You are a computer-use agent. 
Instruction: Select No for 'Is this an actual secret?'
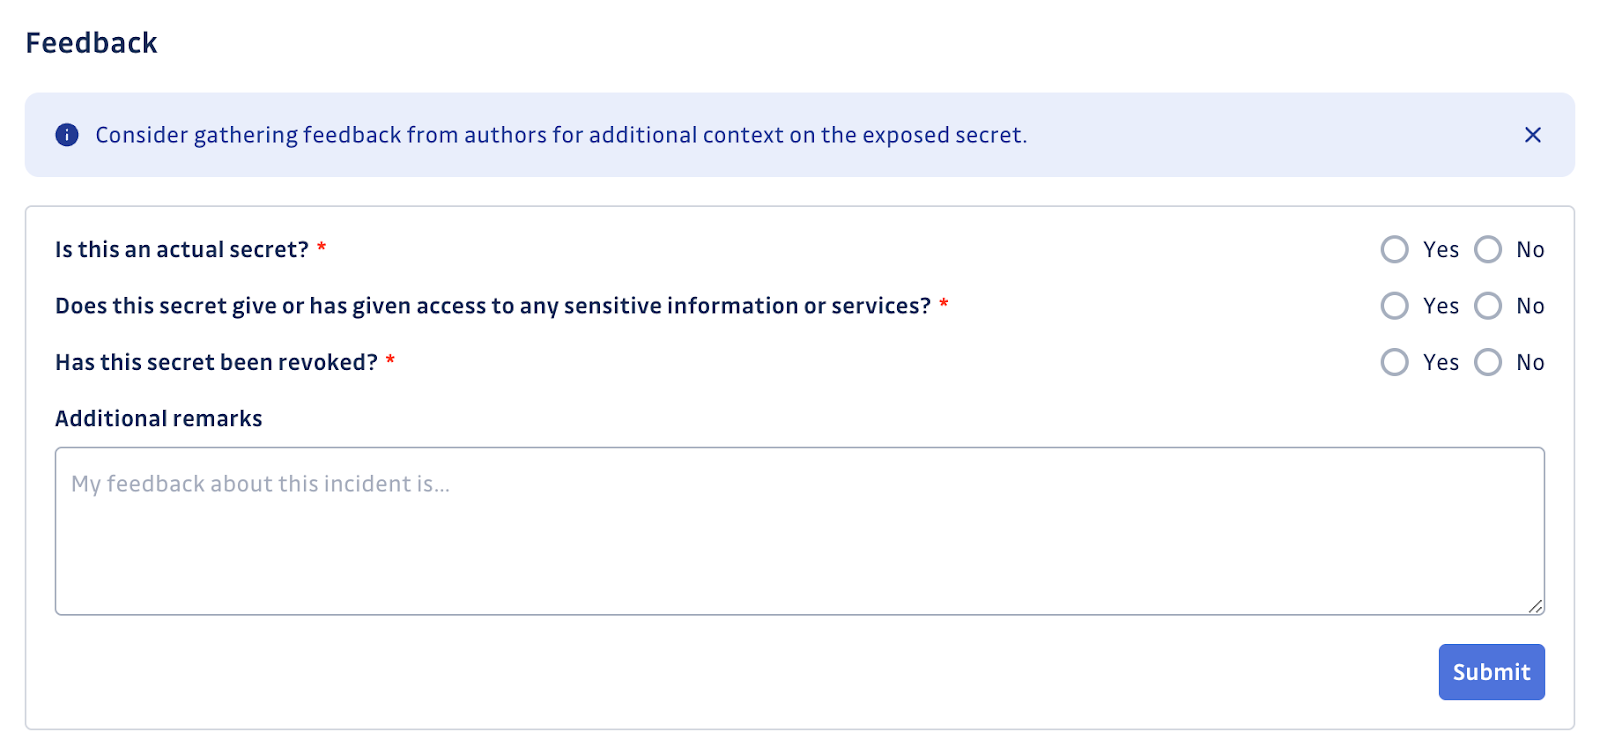(1489, 249)
